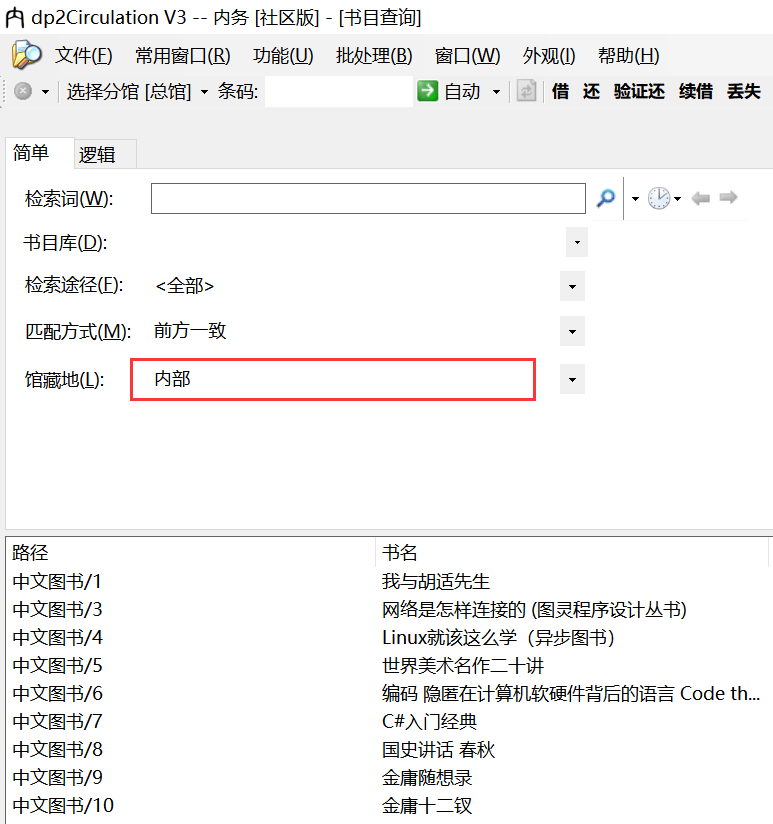
Task: Open dropdown arrow beside the stop icon
Action: tap(45, 92)
